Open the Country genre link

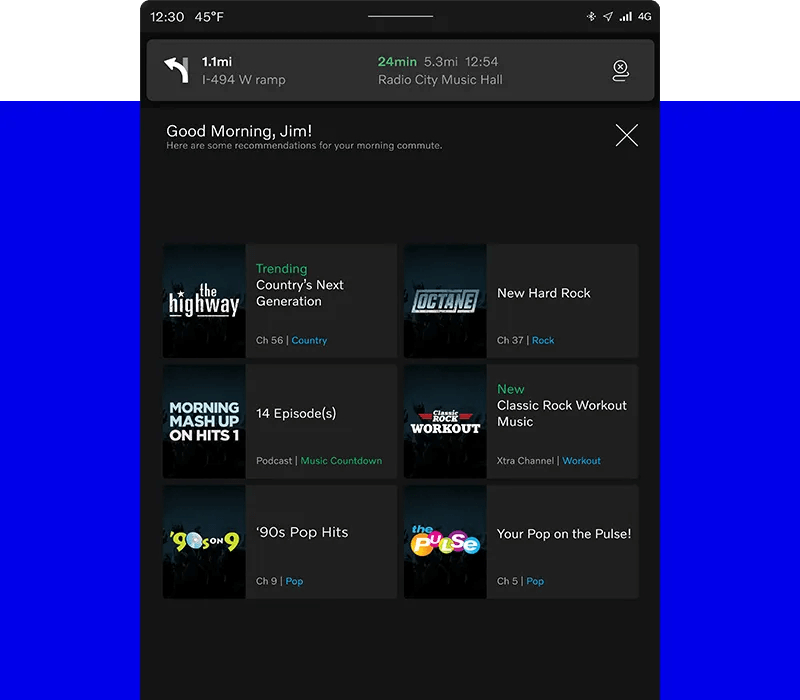(x=309, y=341)
